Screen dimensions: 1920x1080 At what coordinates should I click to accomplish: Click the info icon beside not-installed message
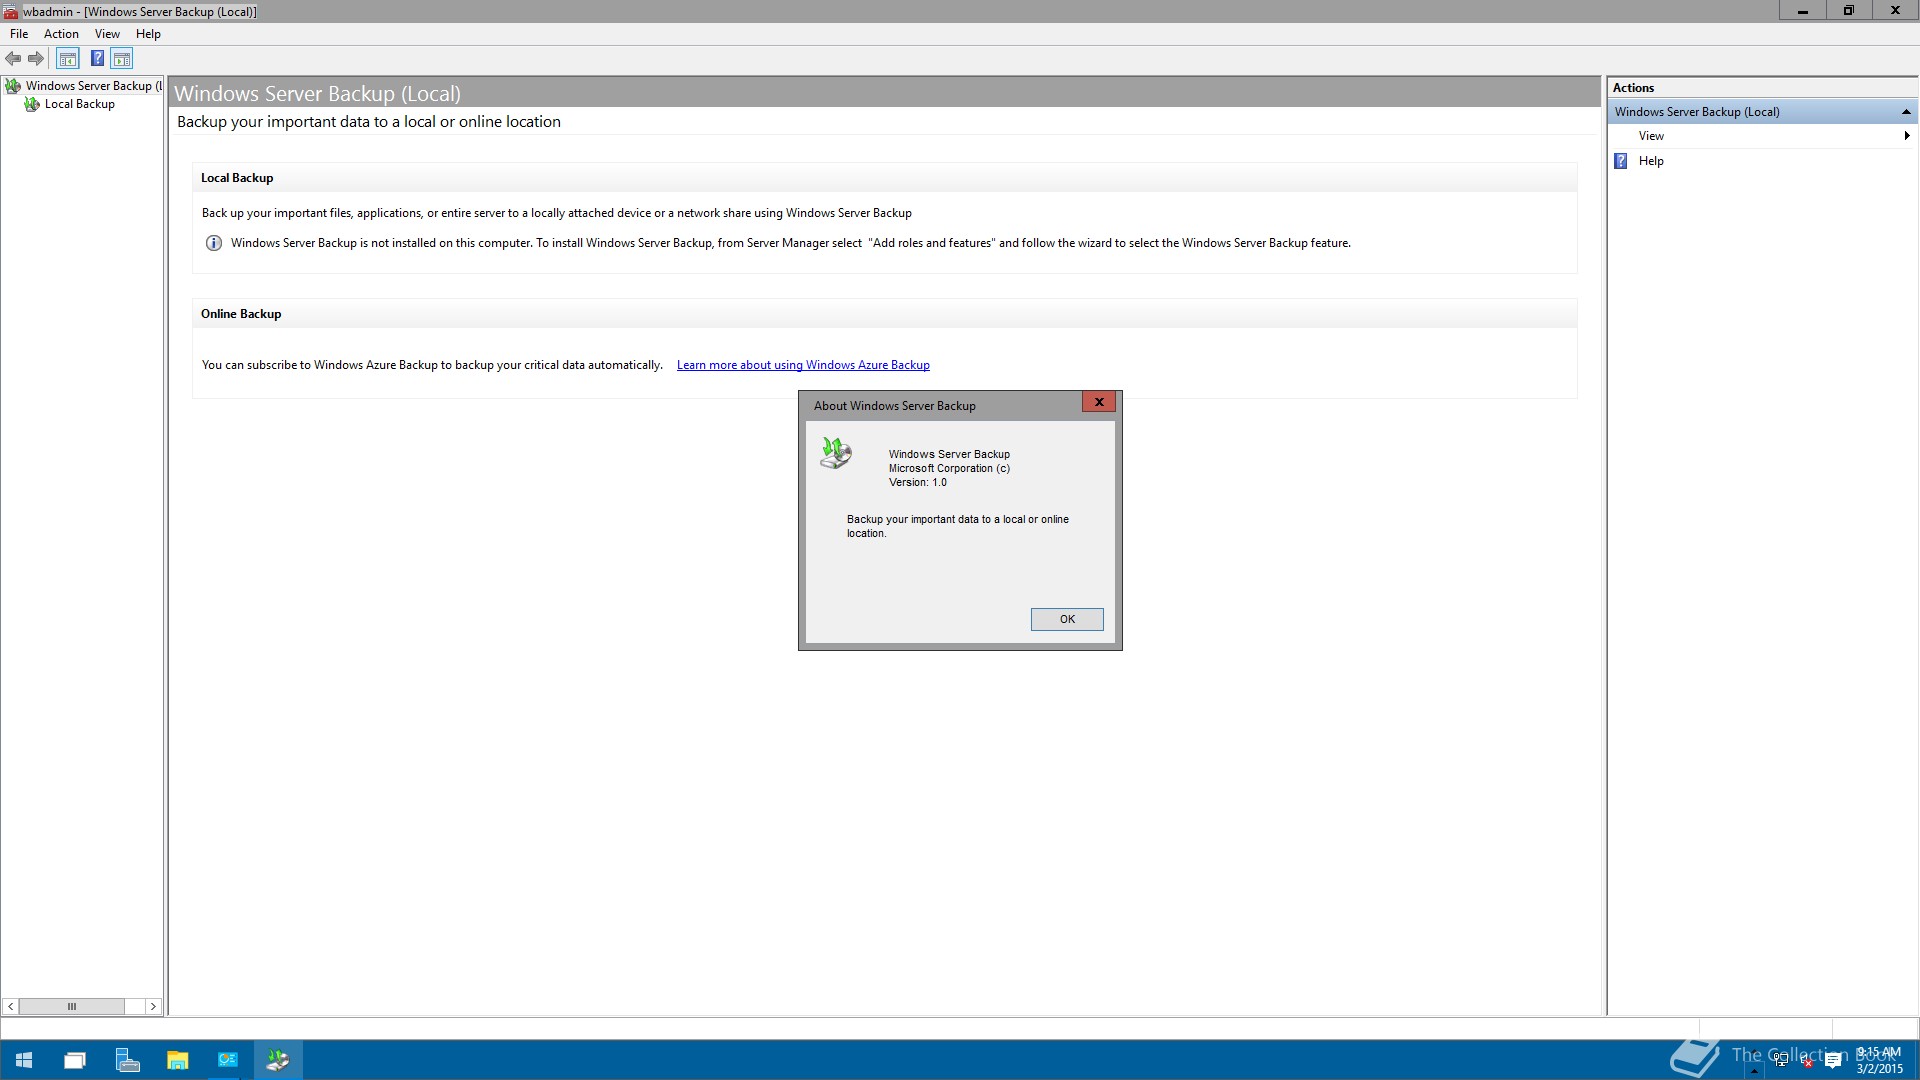(x=213, y=243)
